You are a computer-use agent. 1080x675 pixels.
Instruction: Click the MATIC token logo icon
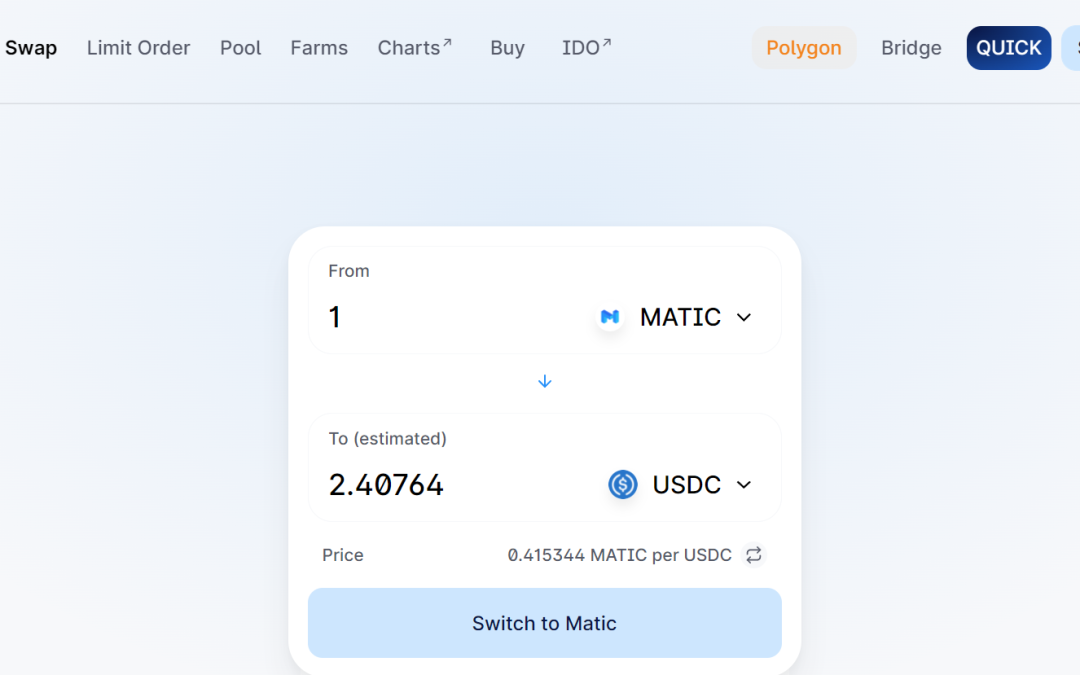coord(610,317)
